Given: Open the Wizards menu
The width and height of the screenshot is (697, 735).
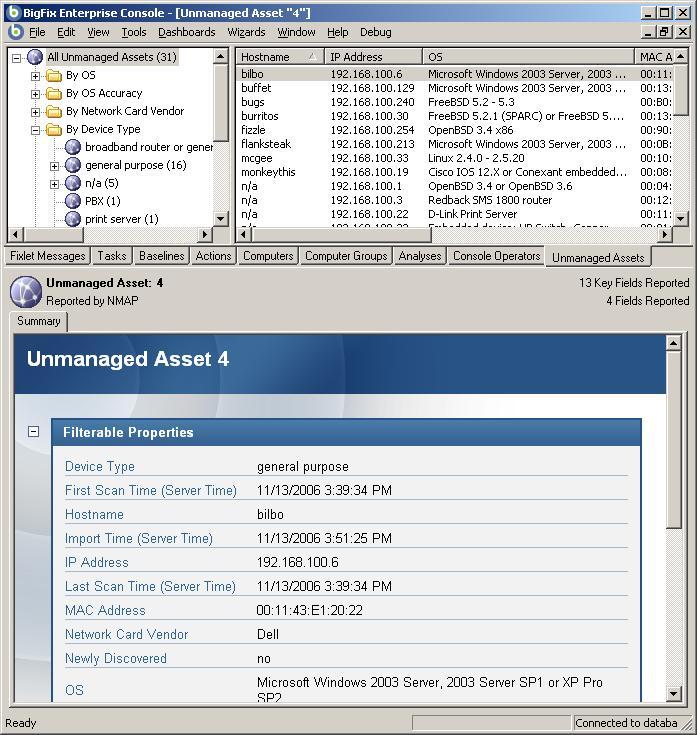Looking at the screenshot, I should (x=246, y=32).
